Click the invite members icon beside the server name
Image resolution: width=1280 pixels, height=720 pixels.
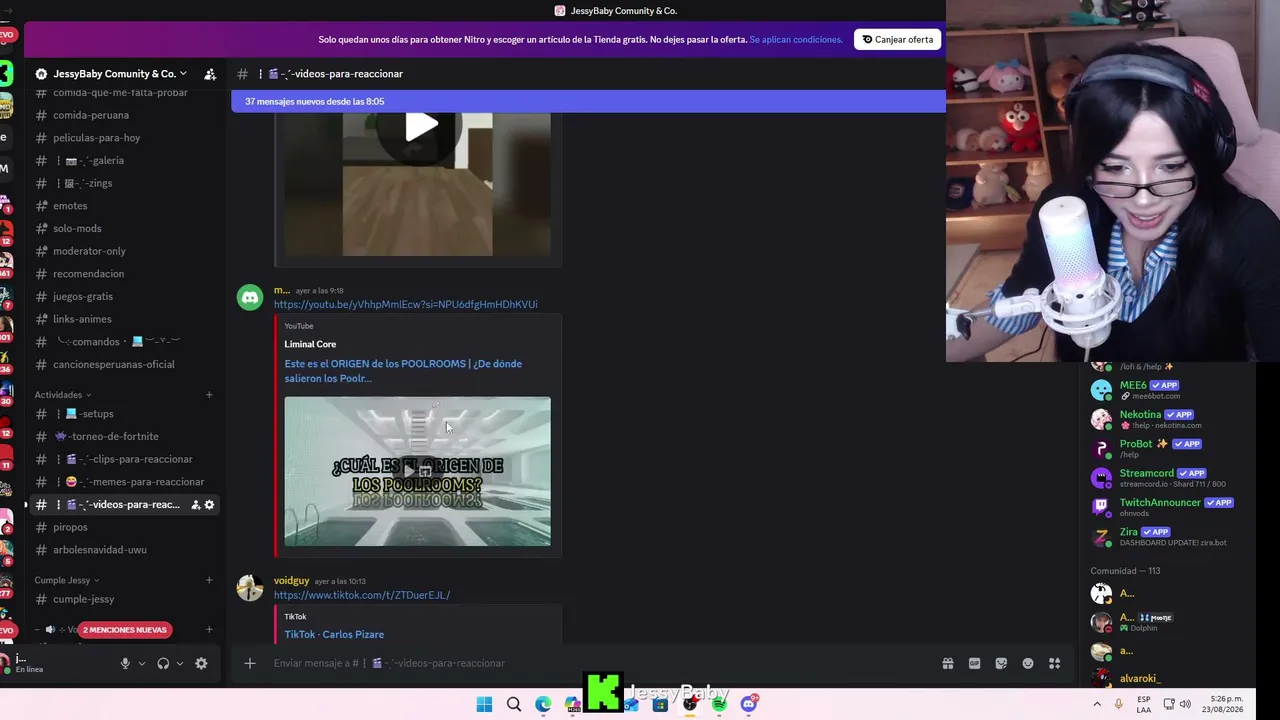(210, 74)
